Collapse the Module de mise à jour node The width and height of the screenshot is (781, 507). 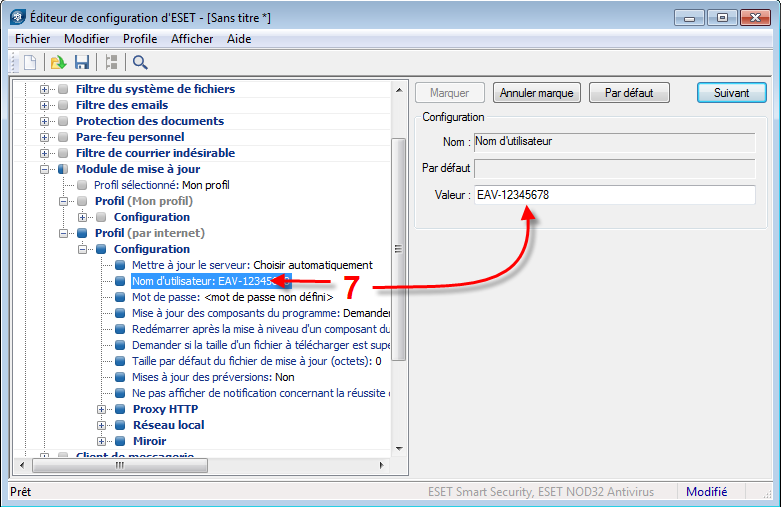coord(45,169)
